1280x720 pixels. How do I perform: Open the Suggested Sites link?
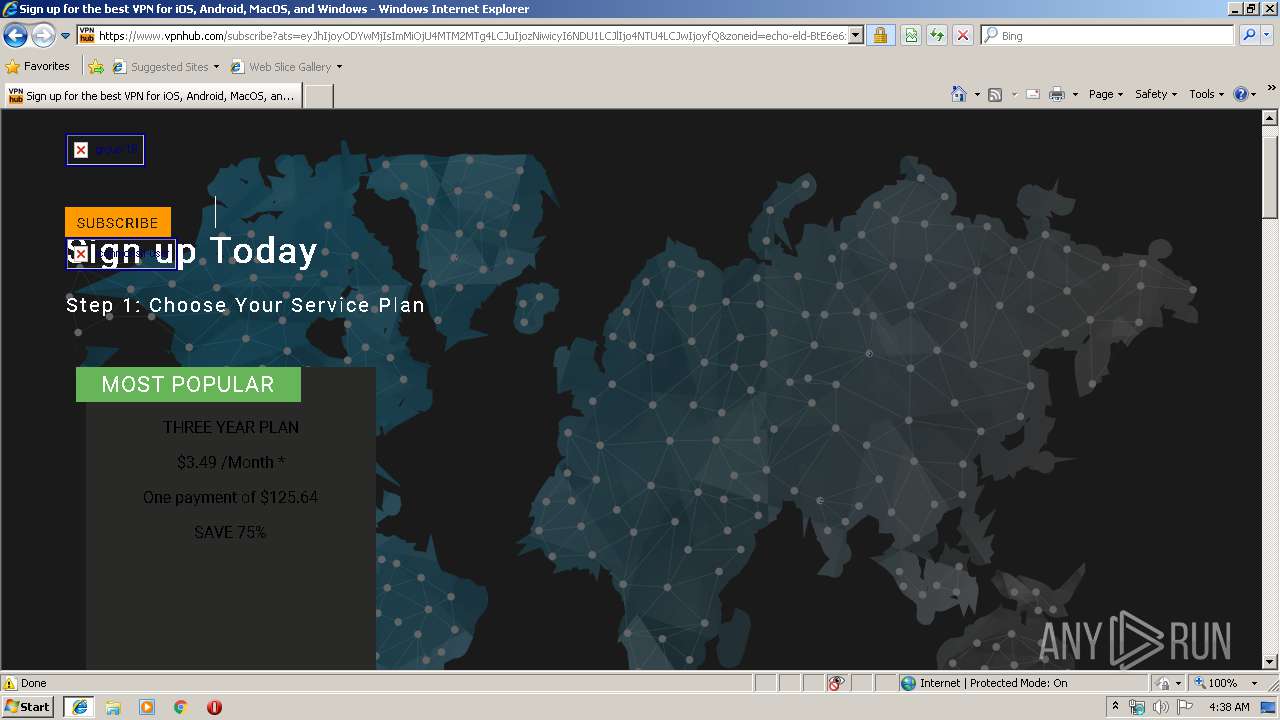click(165, 67)
